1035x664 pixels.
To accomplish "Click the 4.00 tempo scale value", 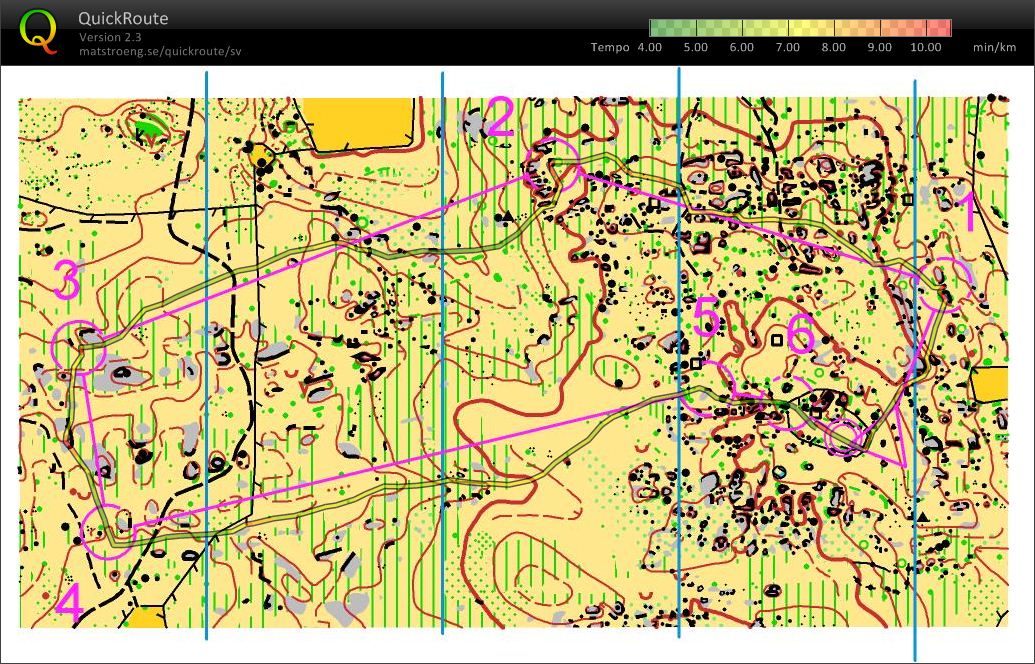I will point(650,47).
